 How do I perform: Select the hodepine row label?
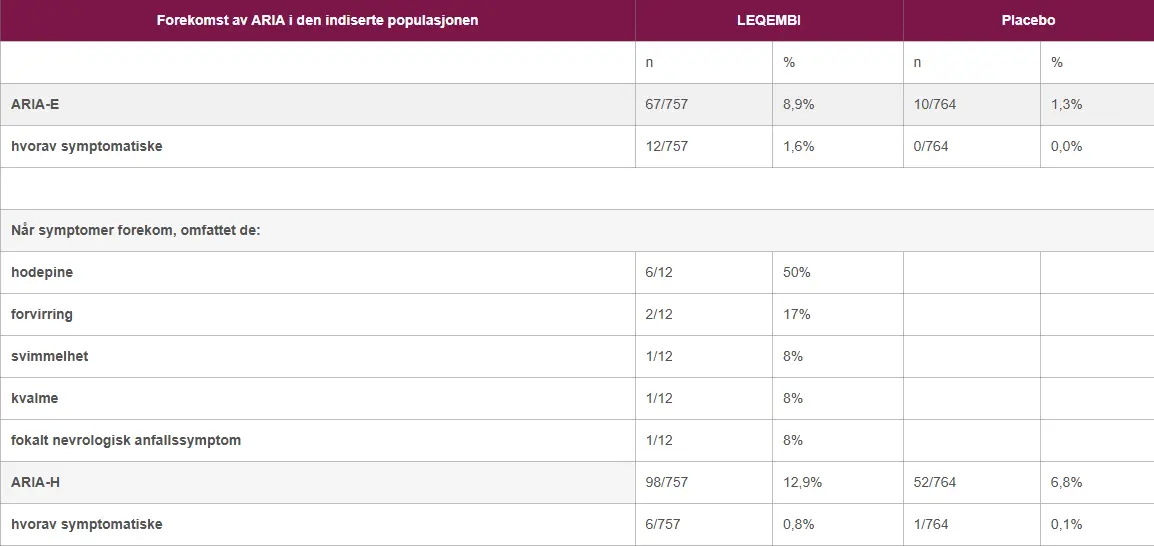coord(42,272)
